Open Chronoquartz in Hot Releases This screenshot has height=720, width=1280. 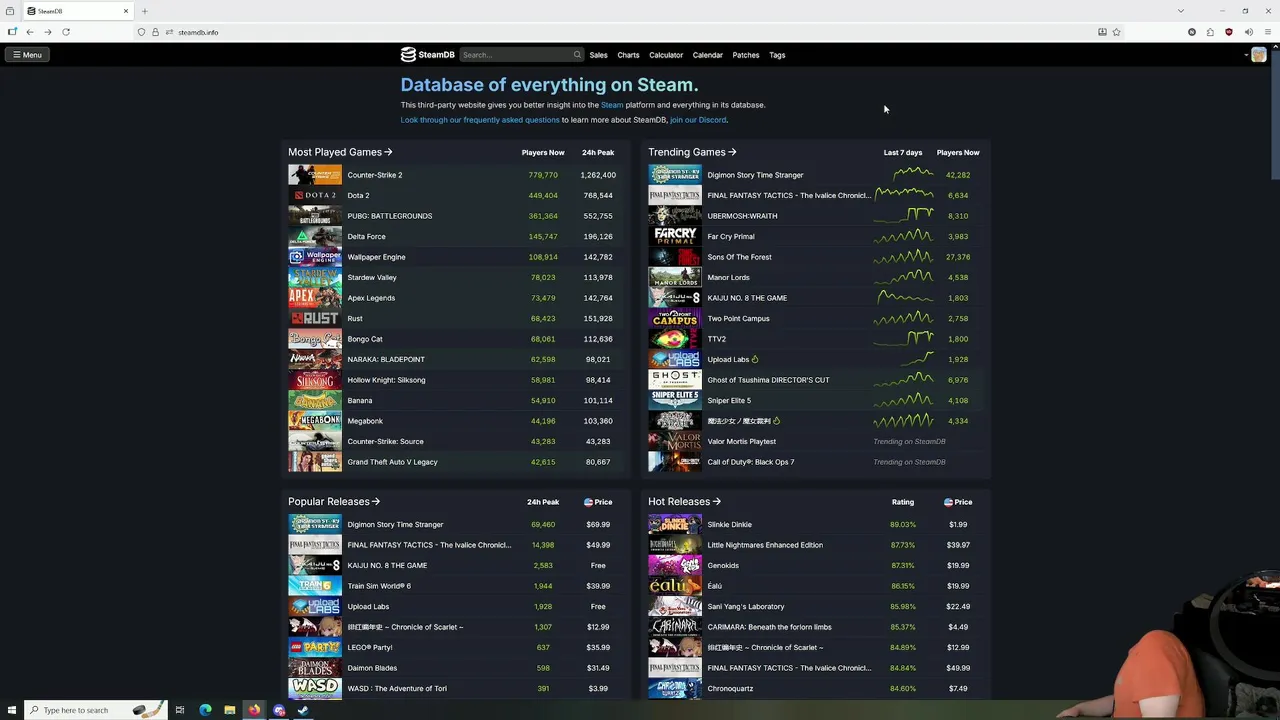point(730,688)
